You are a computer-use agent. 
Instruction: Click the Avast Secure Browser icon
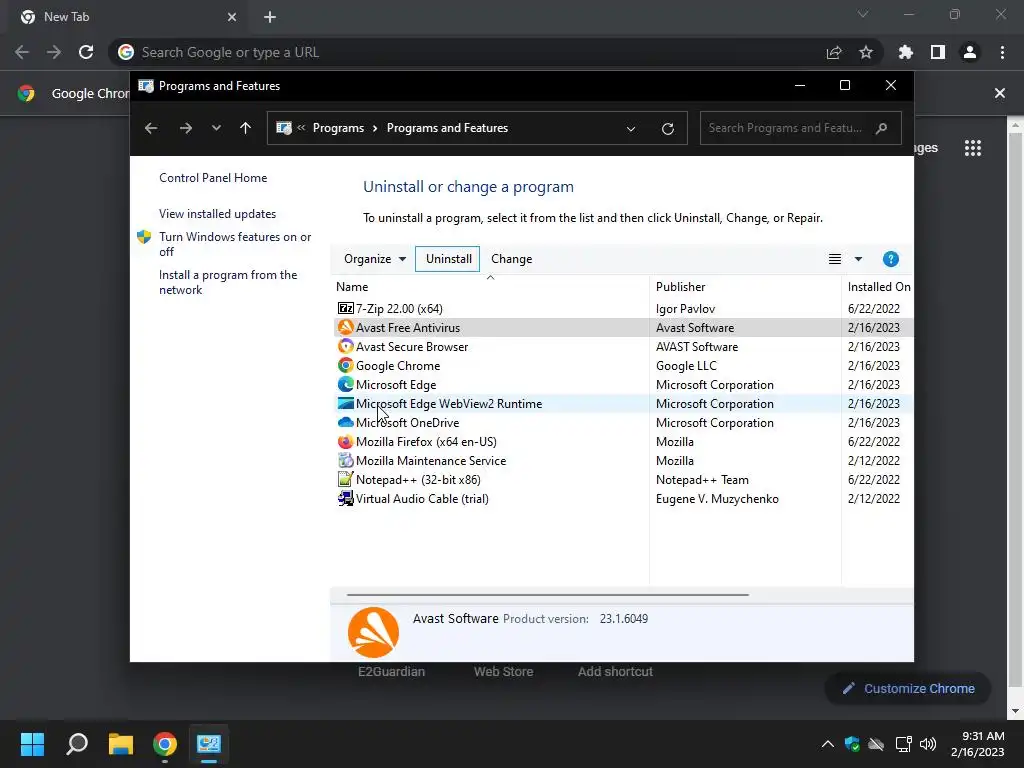[345, 346]
